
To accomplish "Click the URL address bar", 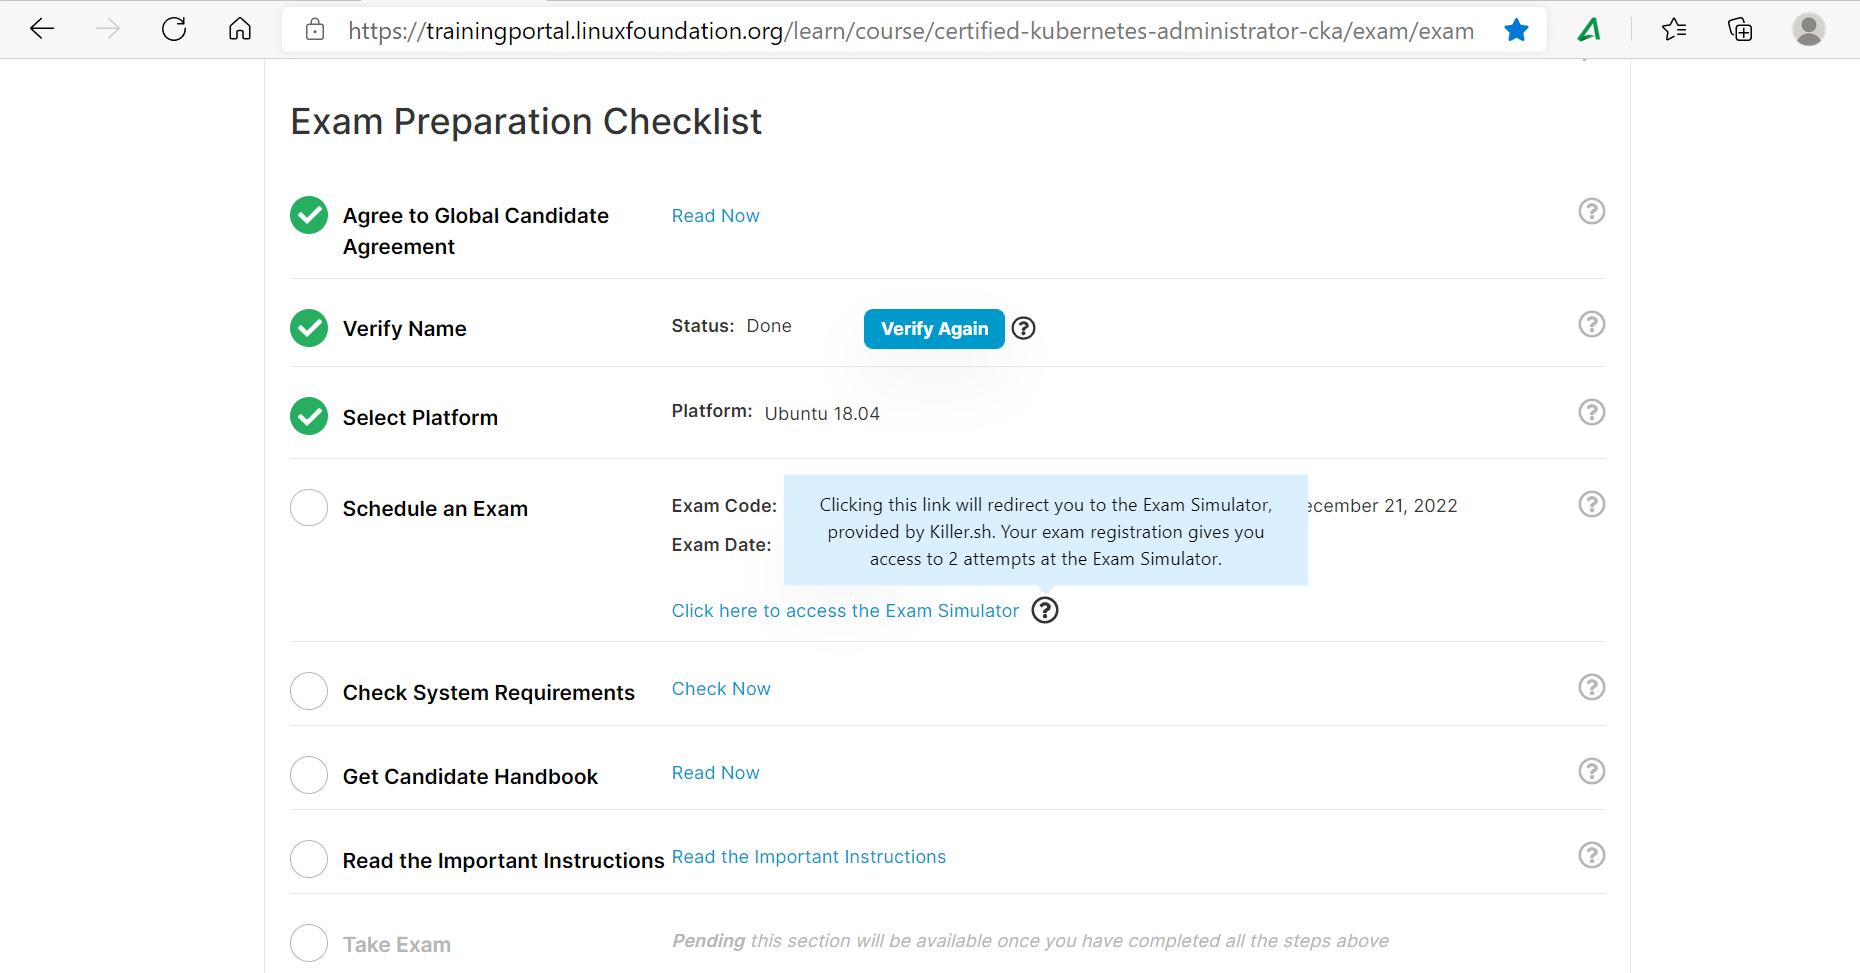I will 910,31.
